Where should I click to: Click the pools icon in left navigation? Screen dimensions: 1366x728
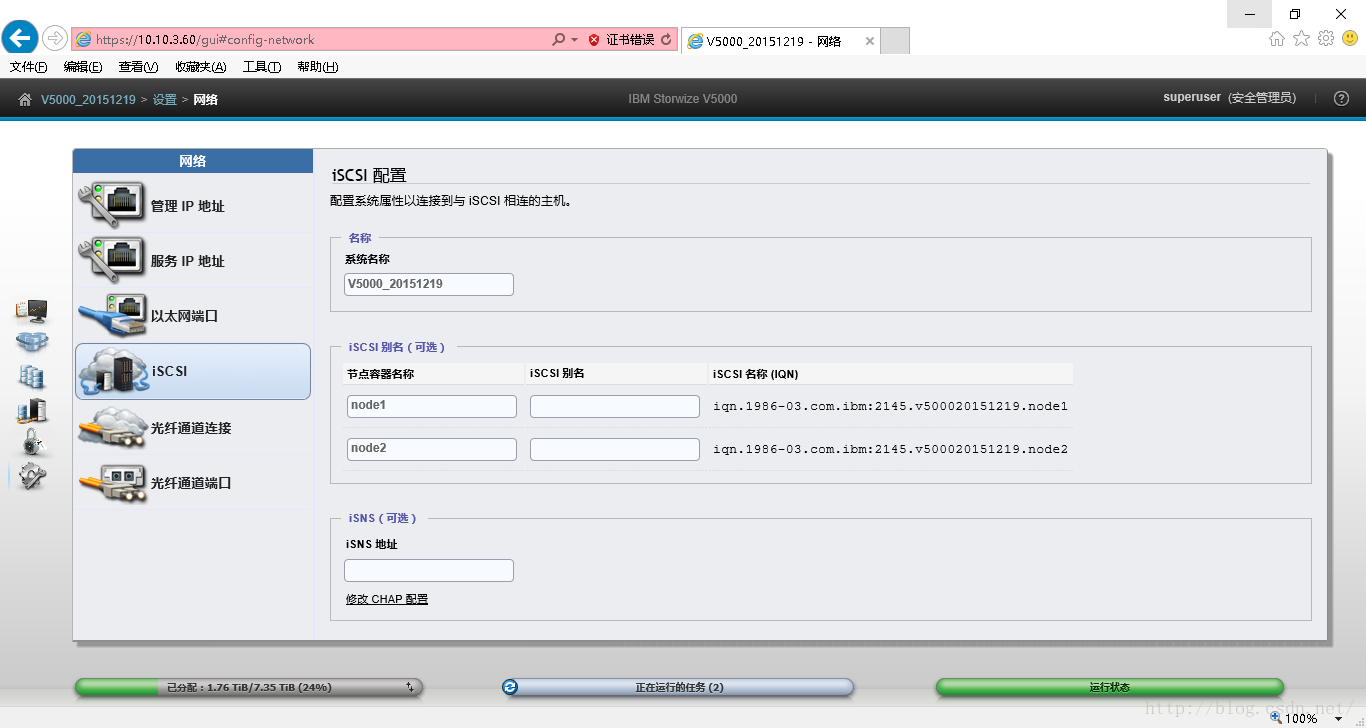31,343
